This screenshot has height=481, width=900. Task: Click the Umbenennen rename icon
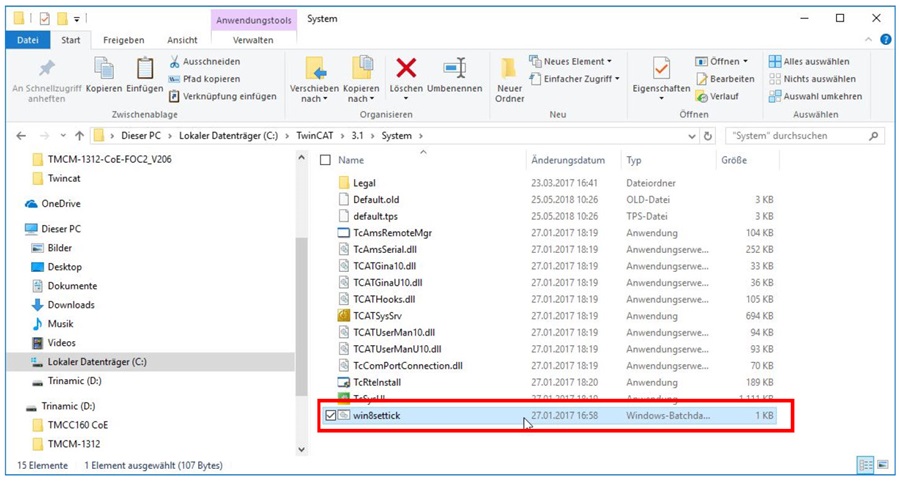(455, 69)
